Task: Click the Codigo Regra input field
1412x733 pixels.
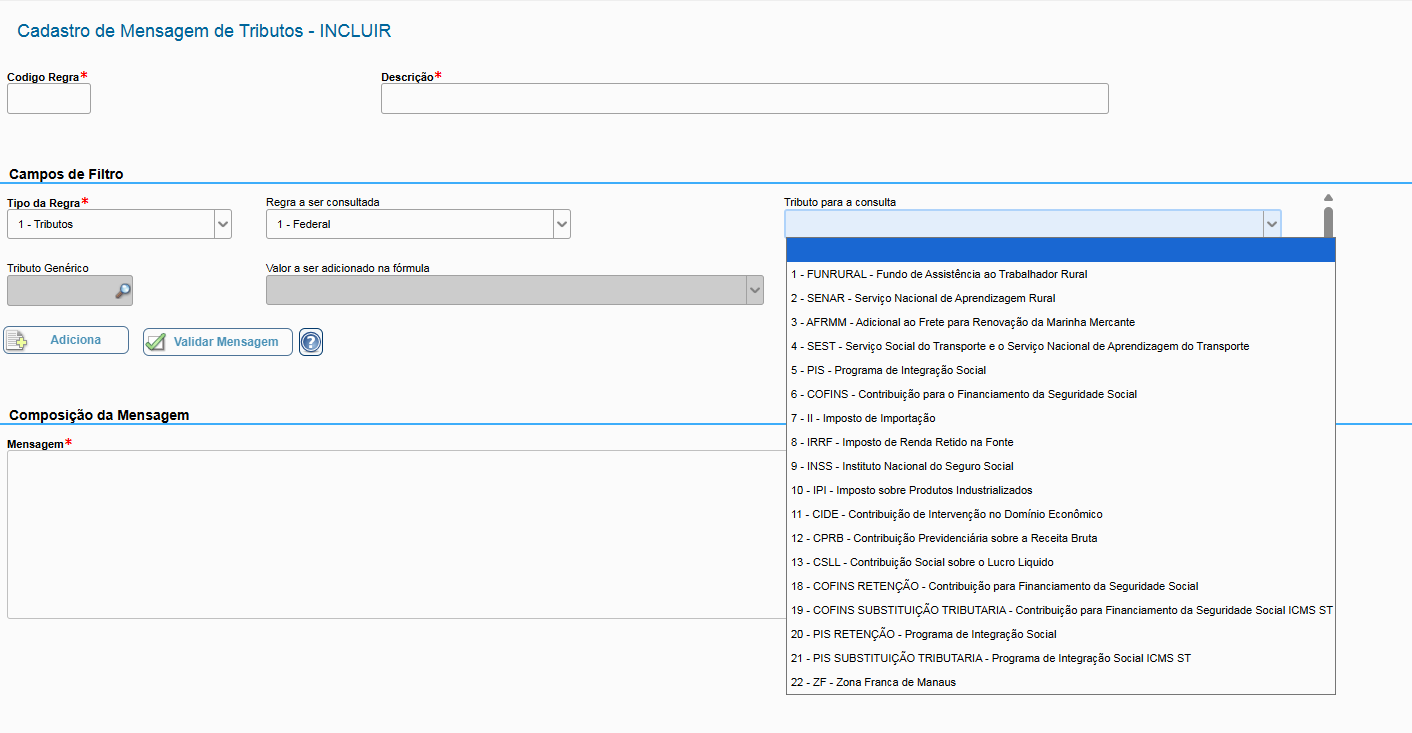Action: click(49, 99)
